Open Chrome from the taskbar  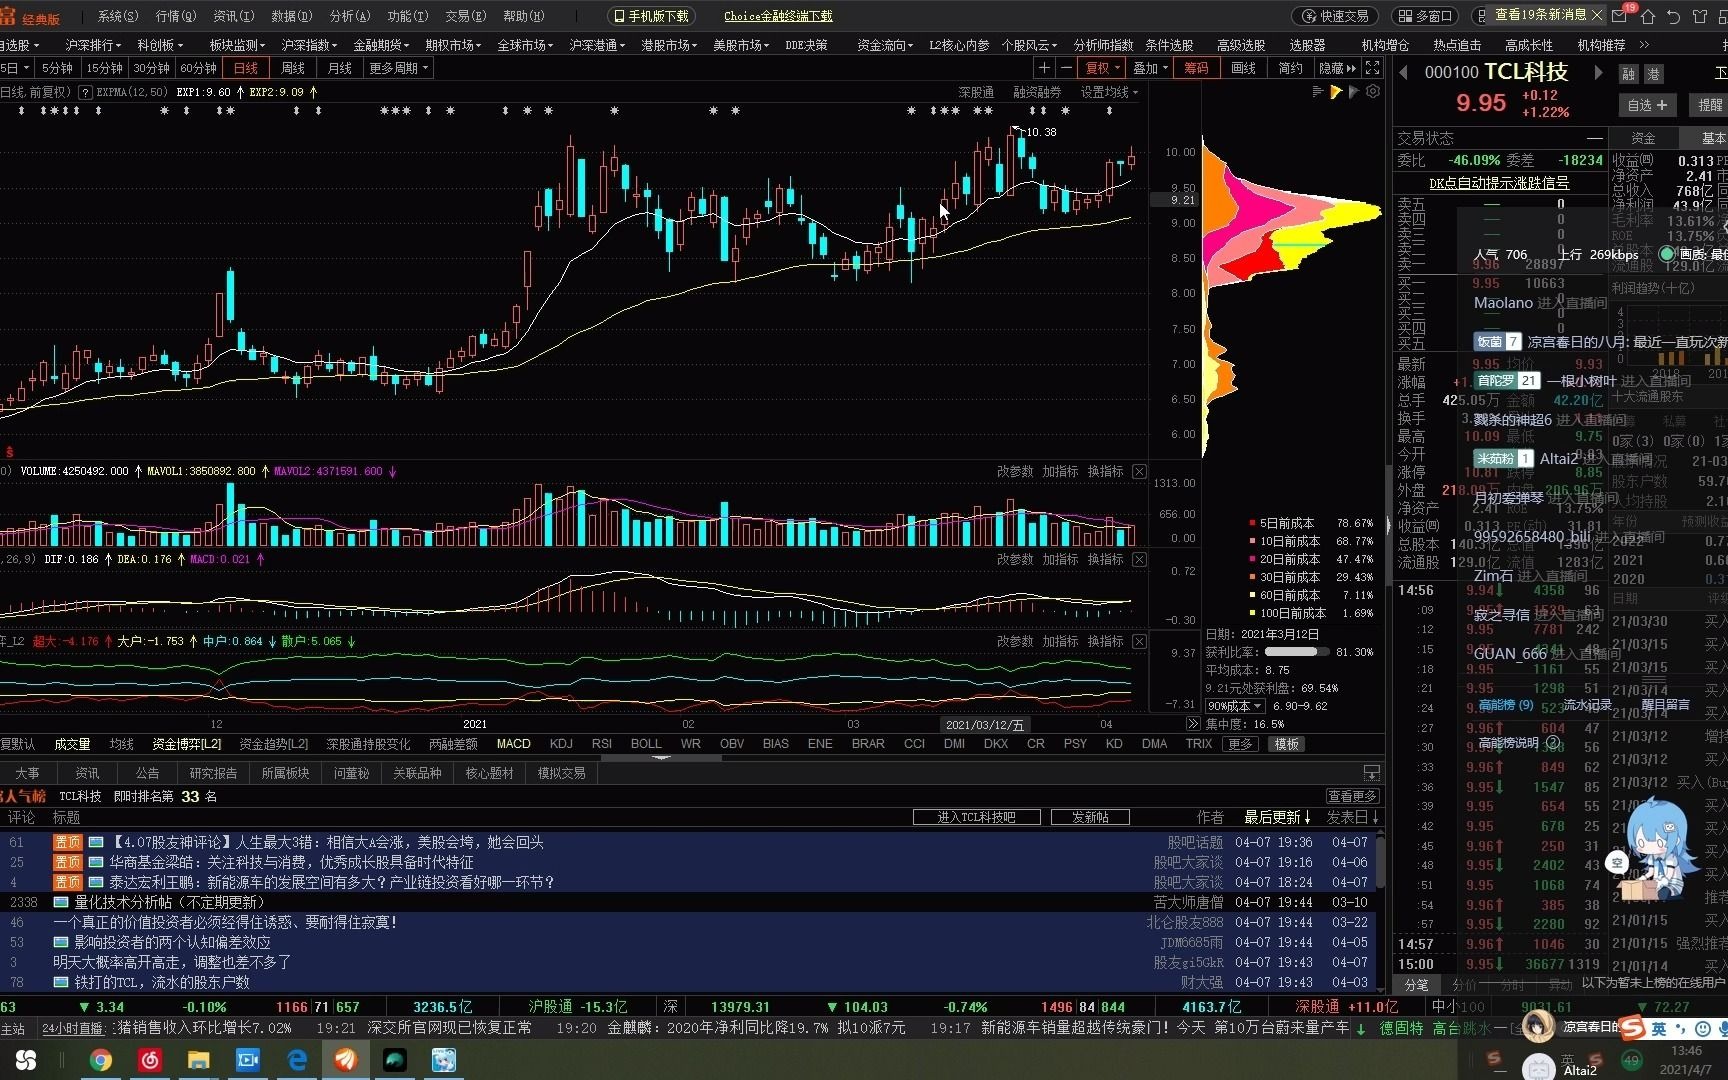click(101, 1060)
